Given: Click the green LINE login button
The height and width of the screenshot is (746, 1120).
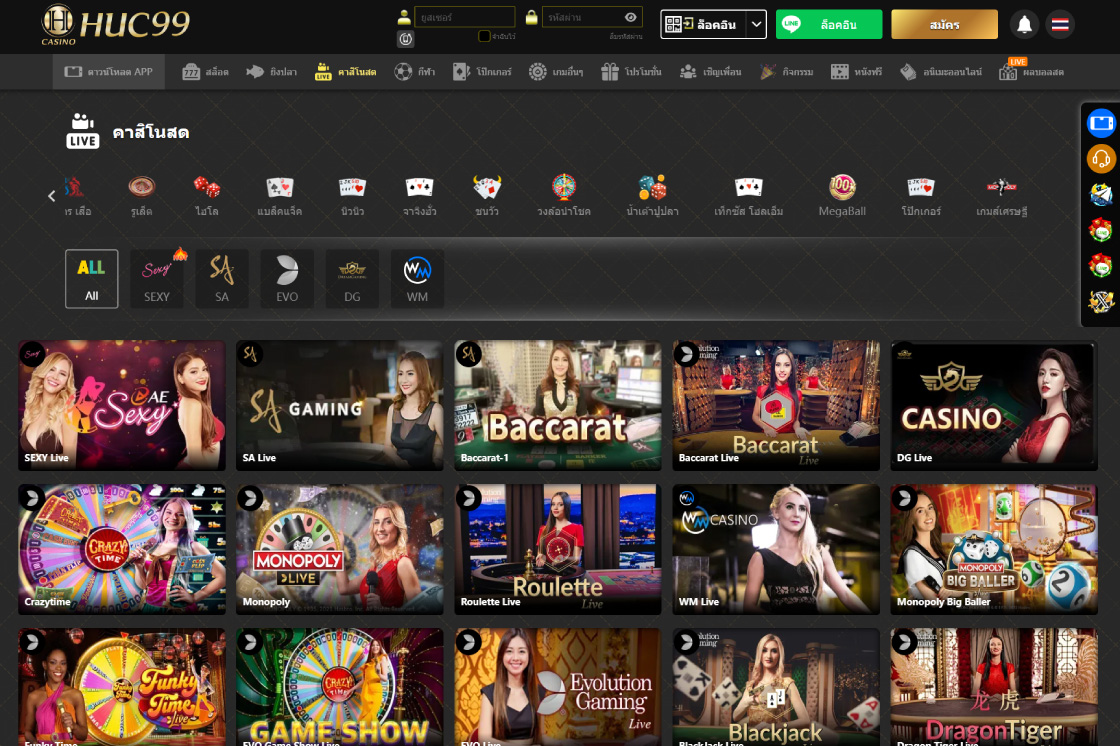Looking at the screenshot, I should pos(829,25).
